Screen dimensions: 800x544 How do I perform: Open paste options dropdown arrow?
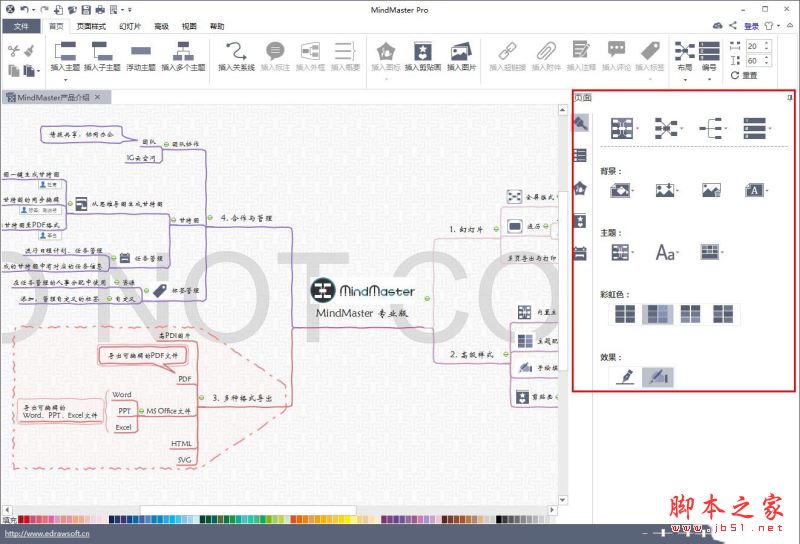[39, 71]
